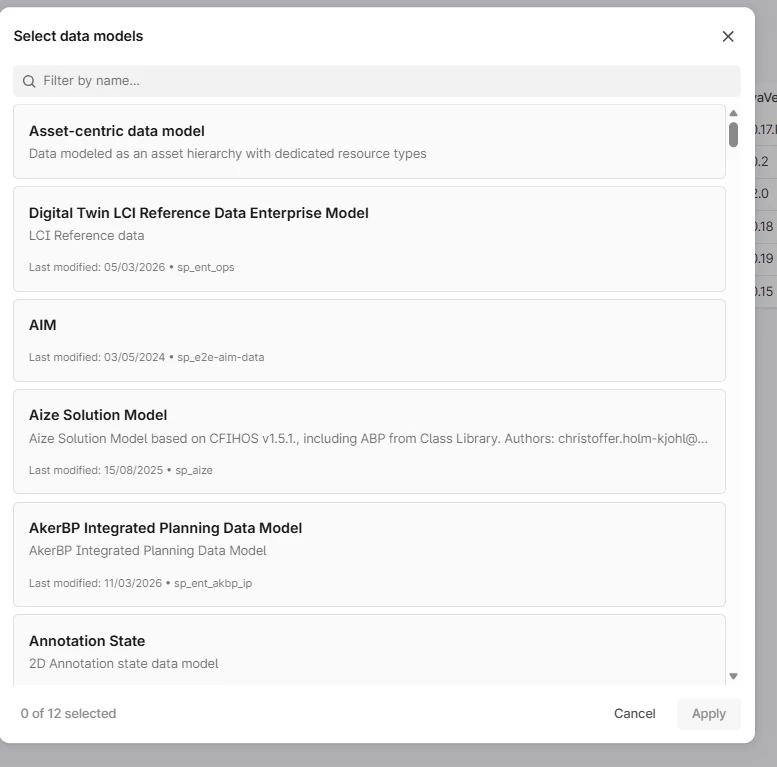This screenshot has width=777, height=767.
Task: Click the scrollbar up arrow
Action: (x=733, y=113)
